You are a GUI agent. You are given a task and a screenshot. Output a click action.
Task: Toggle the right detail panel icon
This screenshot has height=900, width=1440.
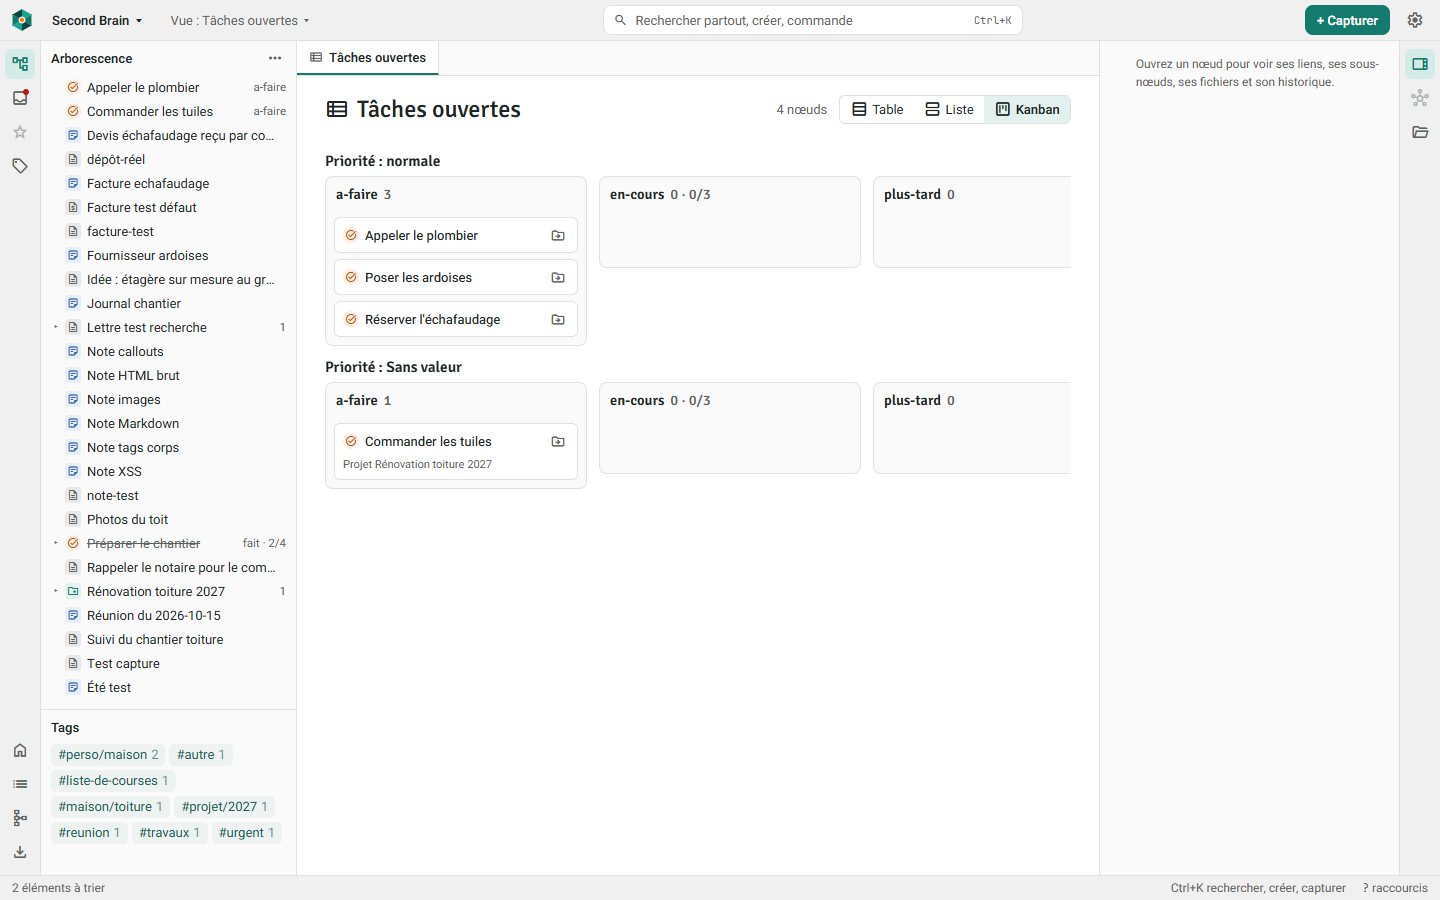(1420, 64)
